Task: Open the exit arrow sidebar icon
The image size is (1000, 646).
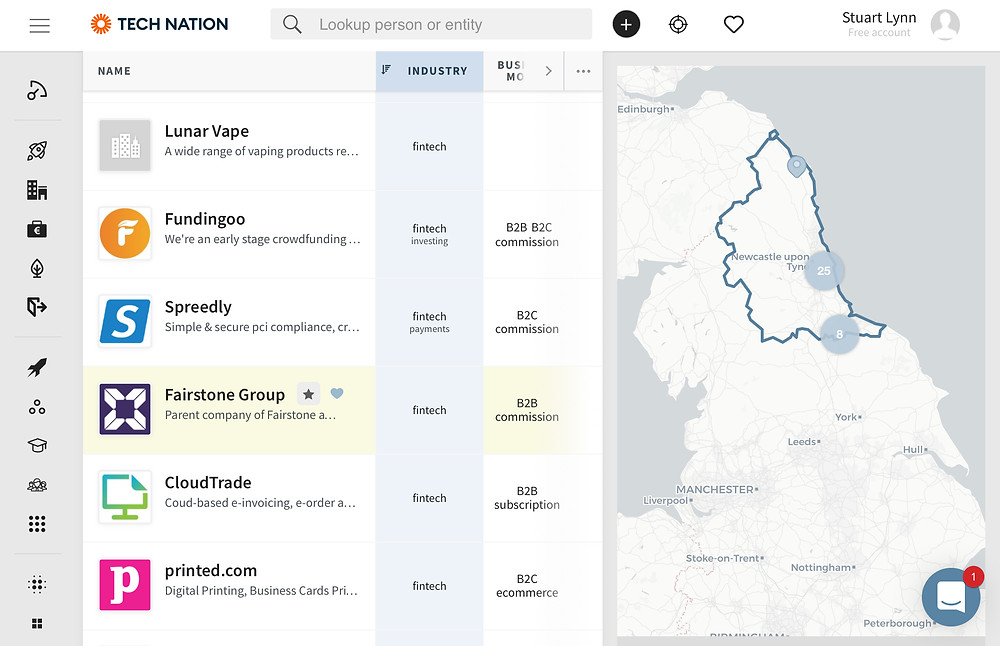Action: tap(37, 307)
